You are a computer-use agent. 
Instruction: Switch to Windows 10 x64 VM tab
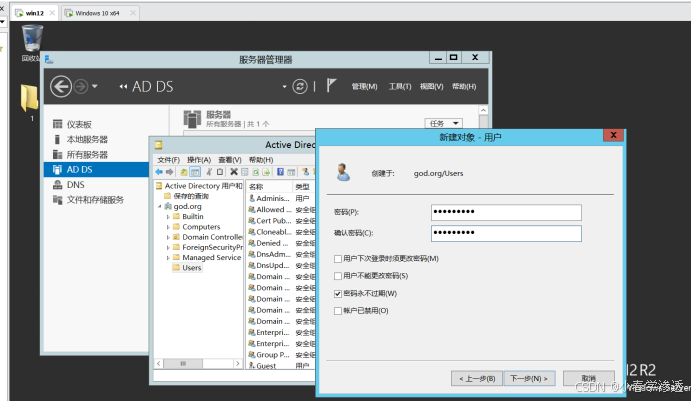pyautogui.click(x=100, y=13)
